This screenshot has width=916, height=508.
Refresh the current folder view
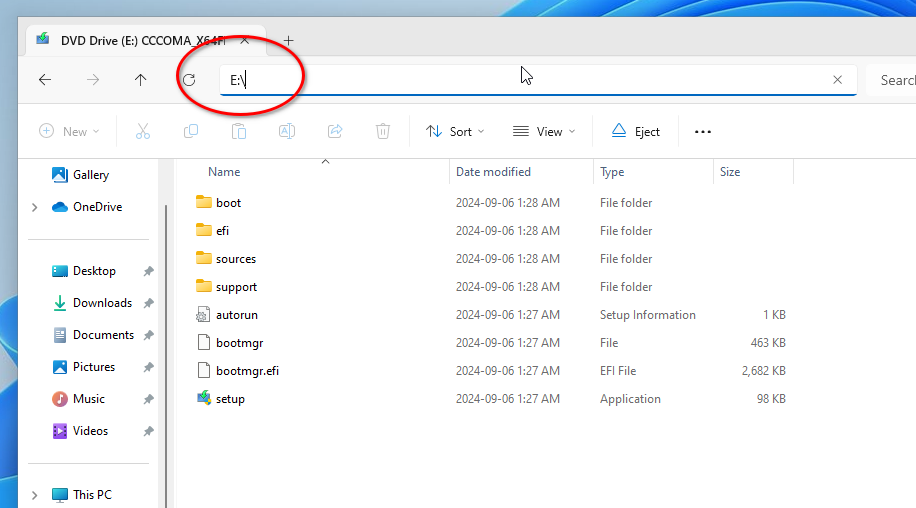click(189, 80)
